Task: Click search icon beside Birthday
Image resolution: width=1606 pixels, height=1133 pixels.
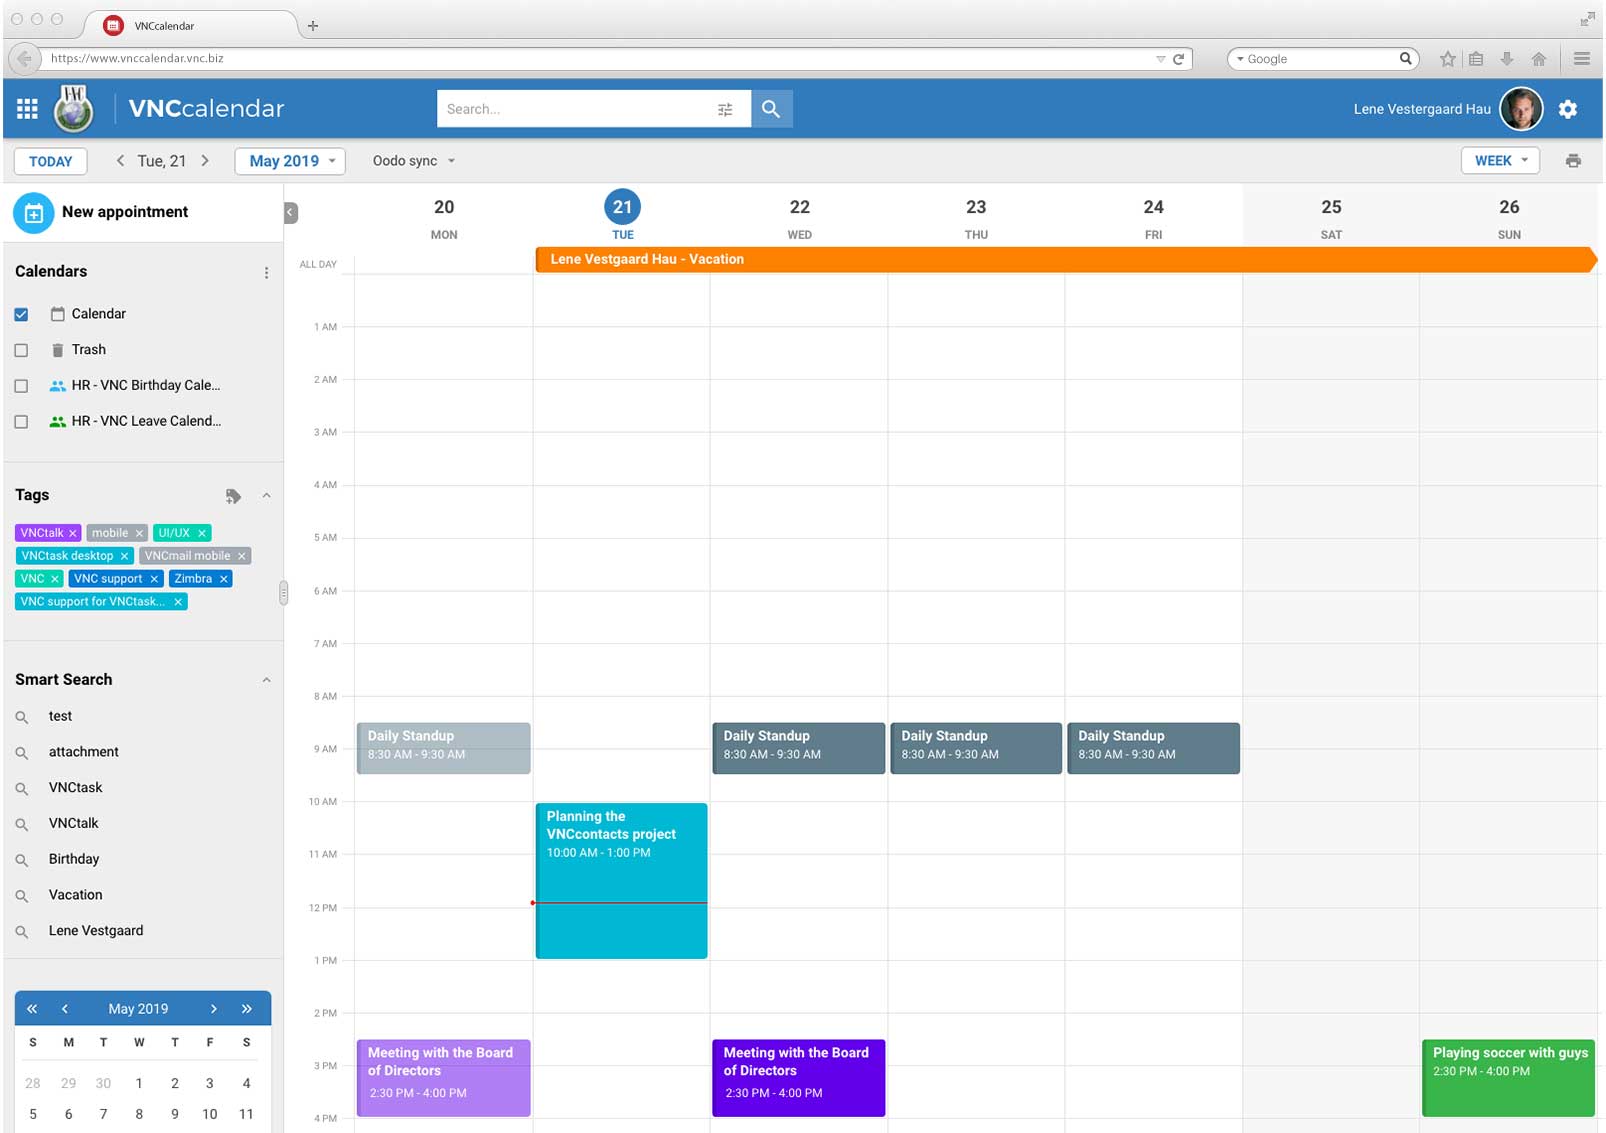Action: click(21, 860)
